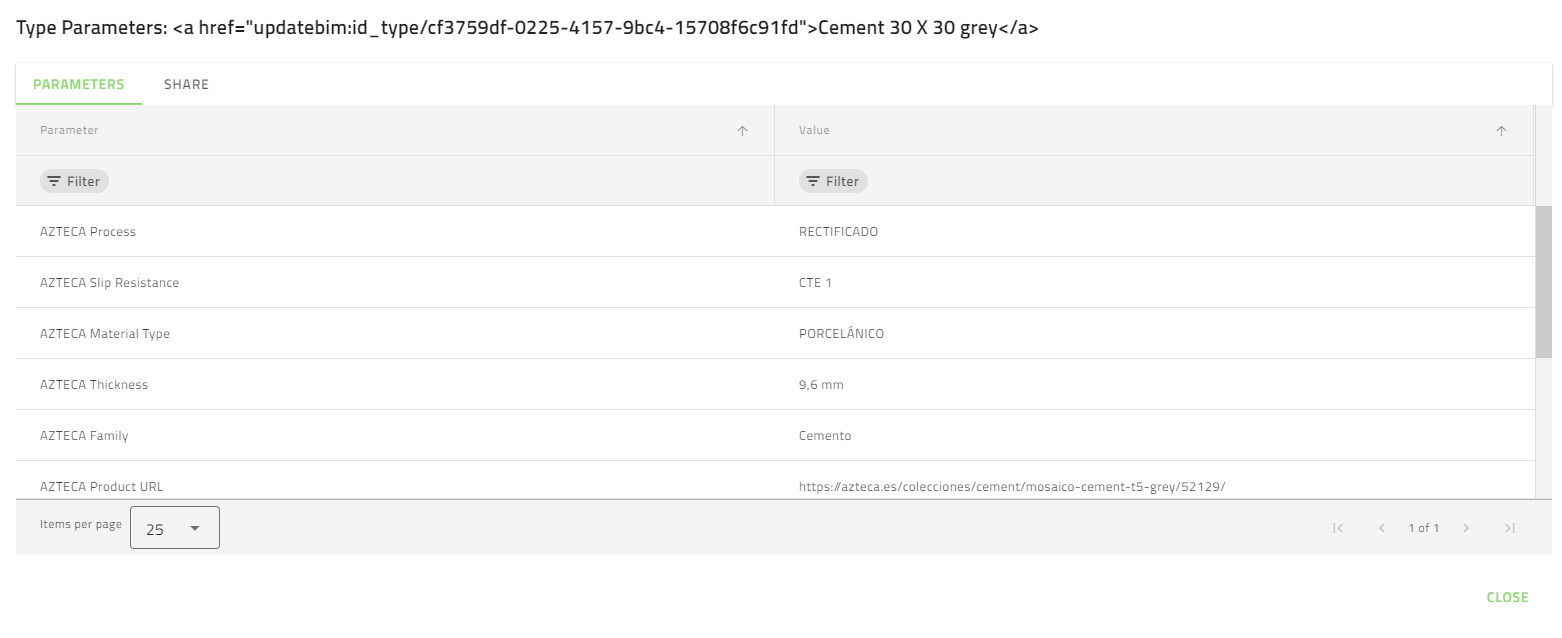Viewport: 1562px width, 638px height.
Task: Click the AZTECA Thickness value 9,6 mm
Action: point(821,385)
